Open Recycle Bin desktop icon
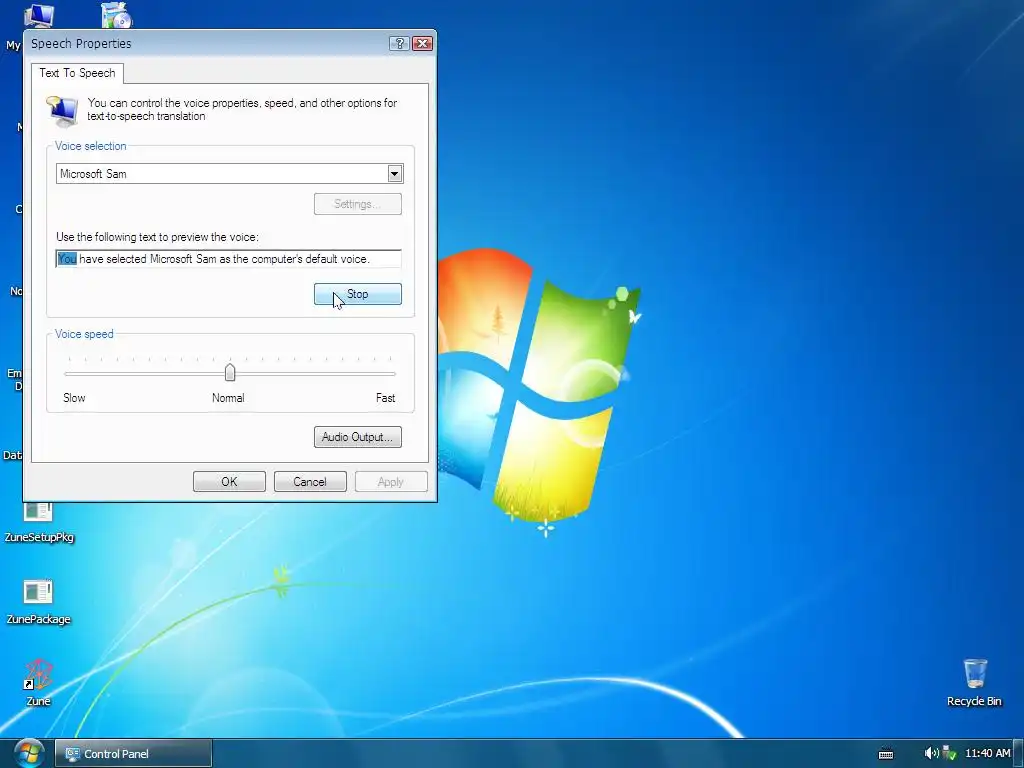Viewport: 1024px width, 768px height. [974, 682]
